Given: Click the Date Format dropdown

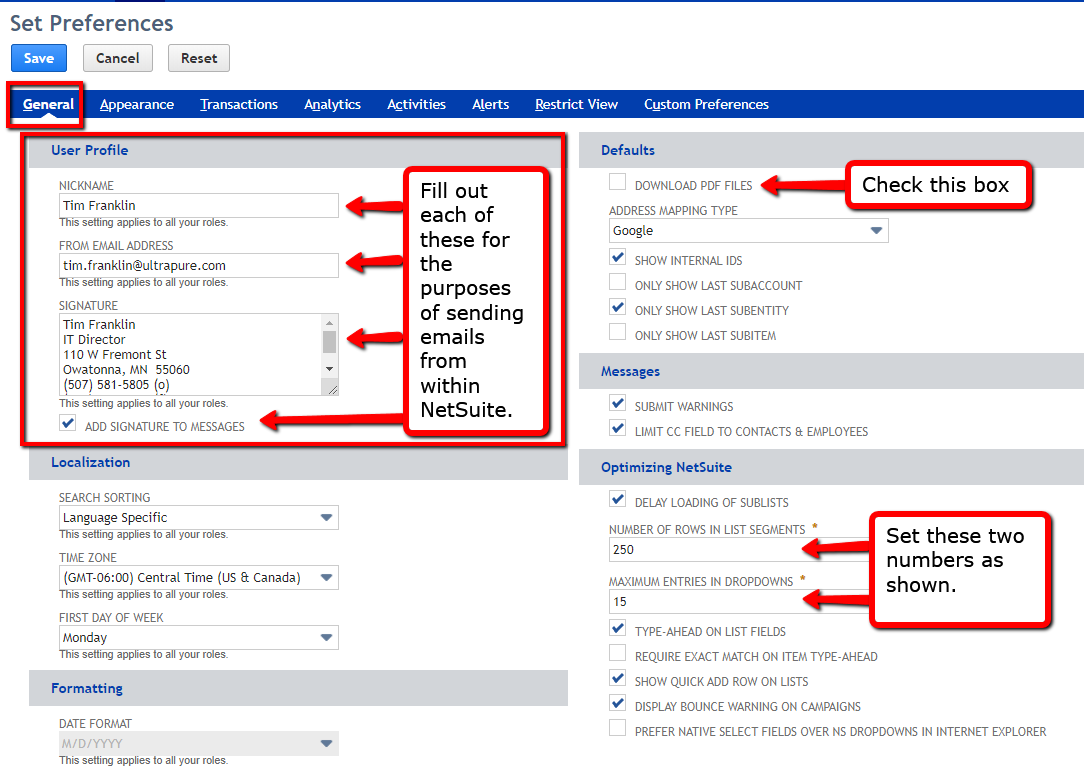Looking at the screenshot, I should [198, 743].
